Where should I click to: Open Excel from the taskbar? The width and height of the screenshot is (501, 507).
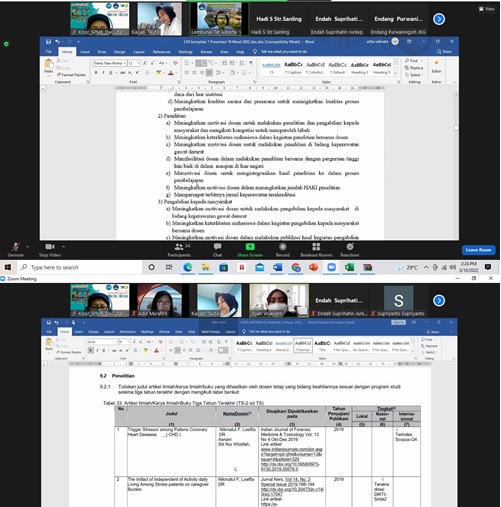click(349, 267)
